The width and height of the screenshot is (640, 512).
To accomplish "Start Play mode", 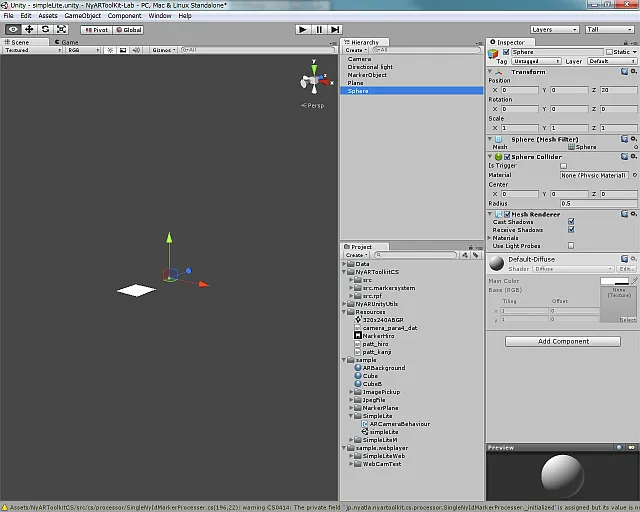I will pyautogui.click(x=303, y=29).
